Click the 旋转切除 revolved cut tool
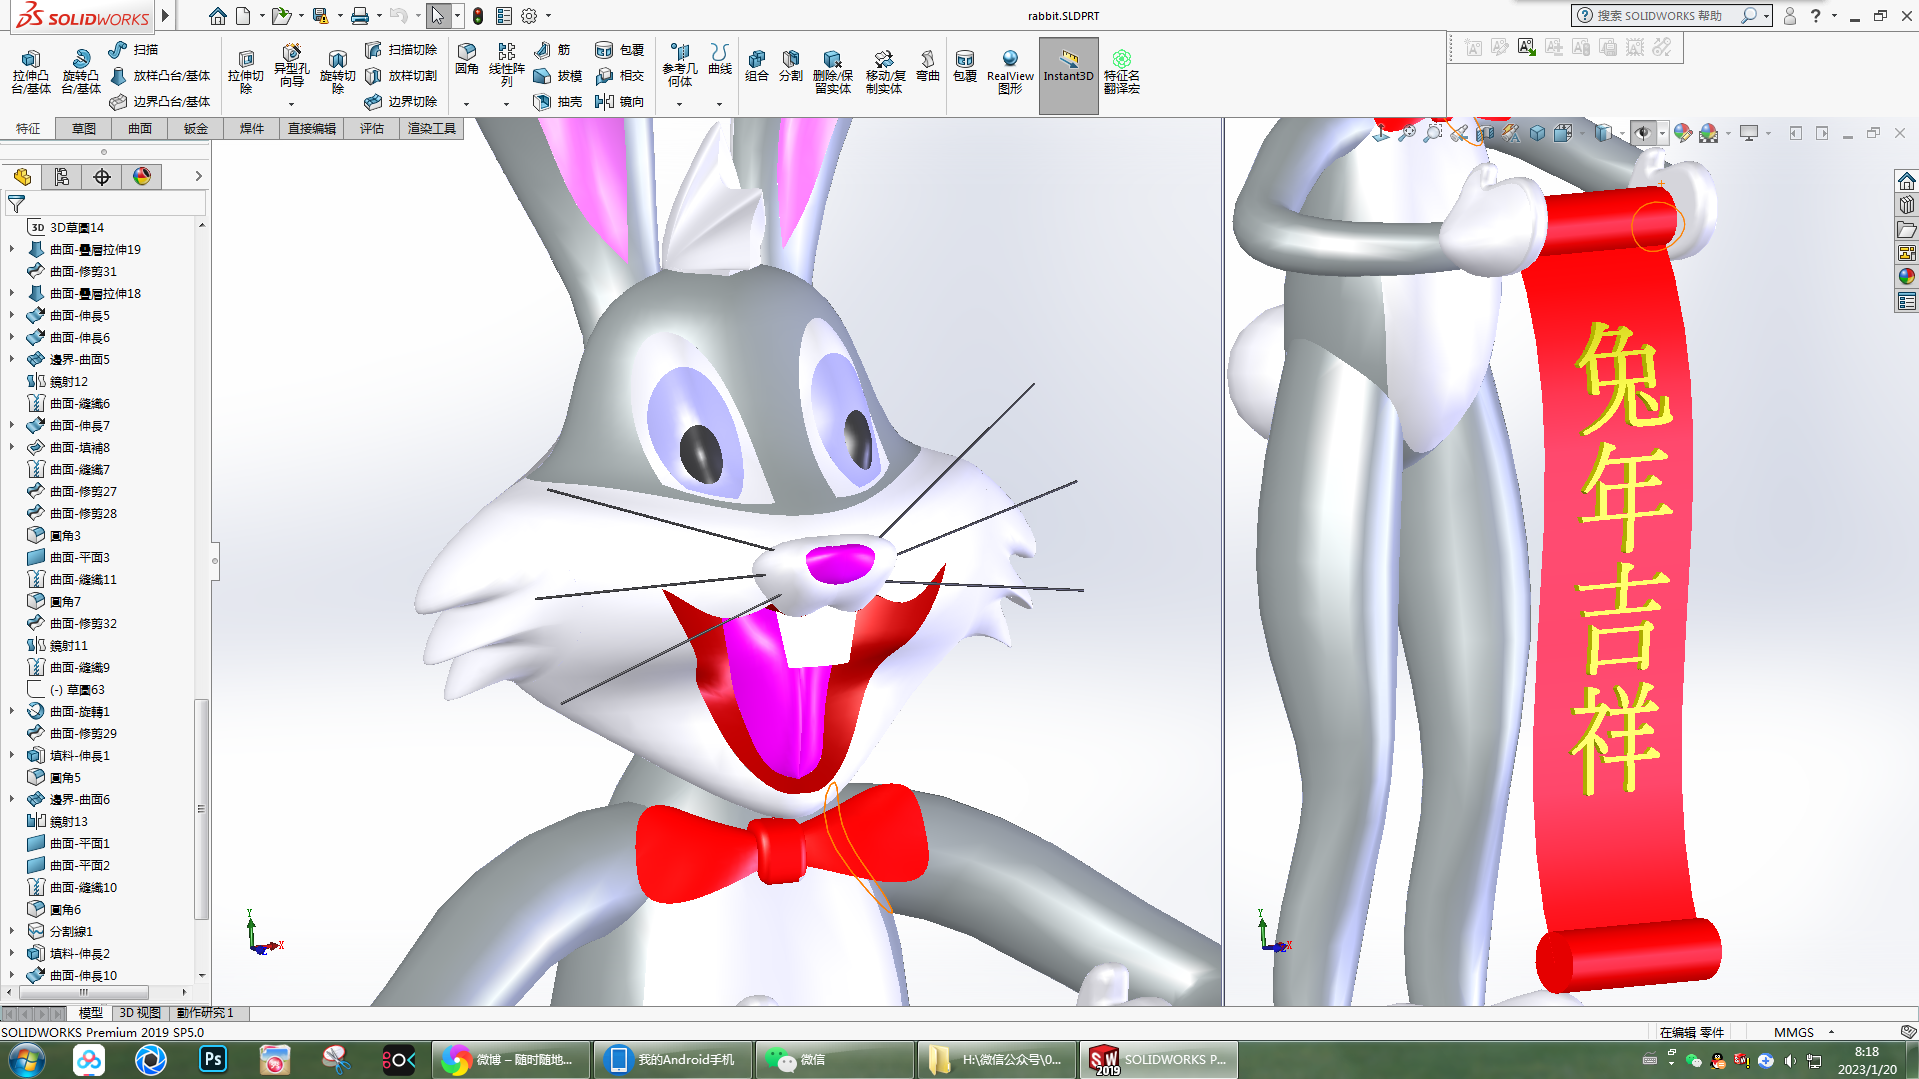 click(337, 72)
